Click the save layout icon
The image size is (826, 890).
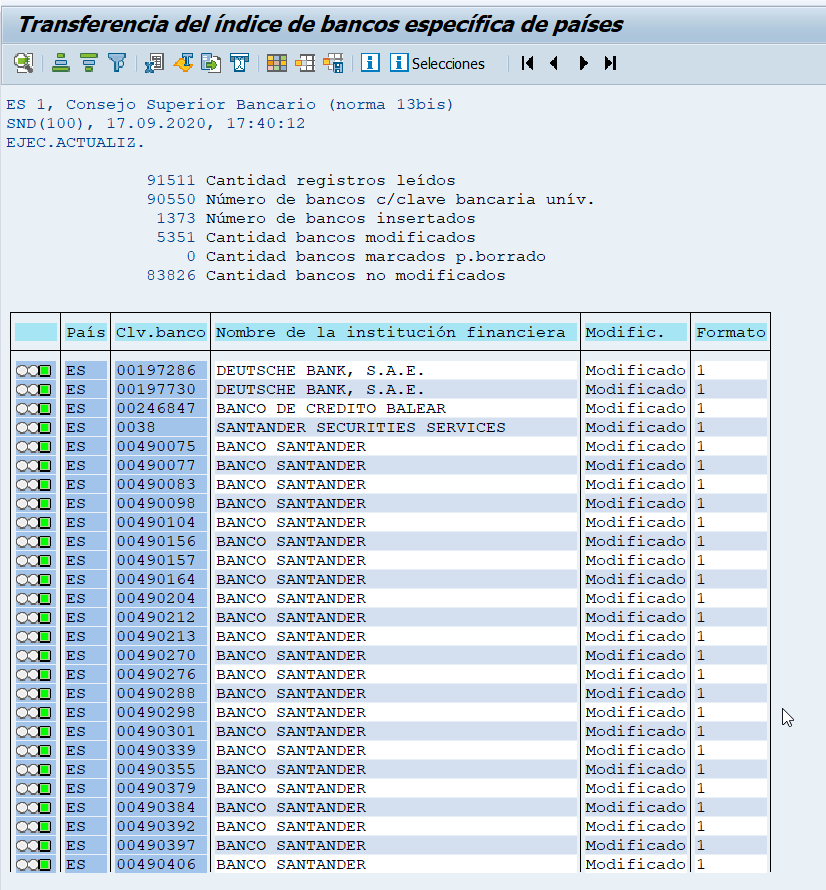(333, 63)
